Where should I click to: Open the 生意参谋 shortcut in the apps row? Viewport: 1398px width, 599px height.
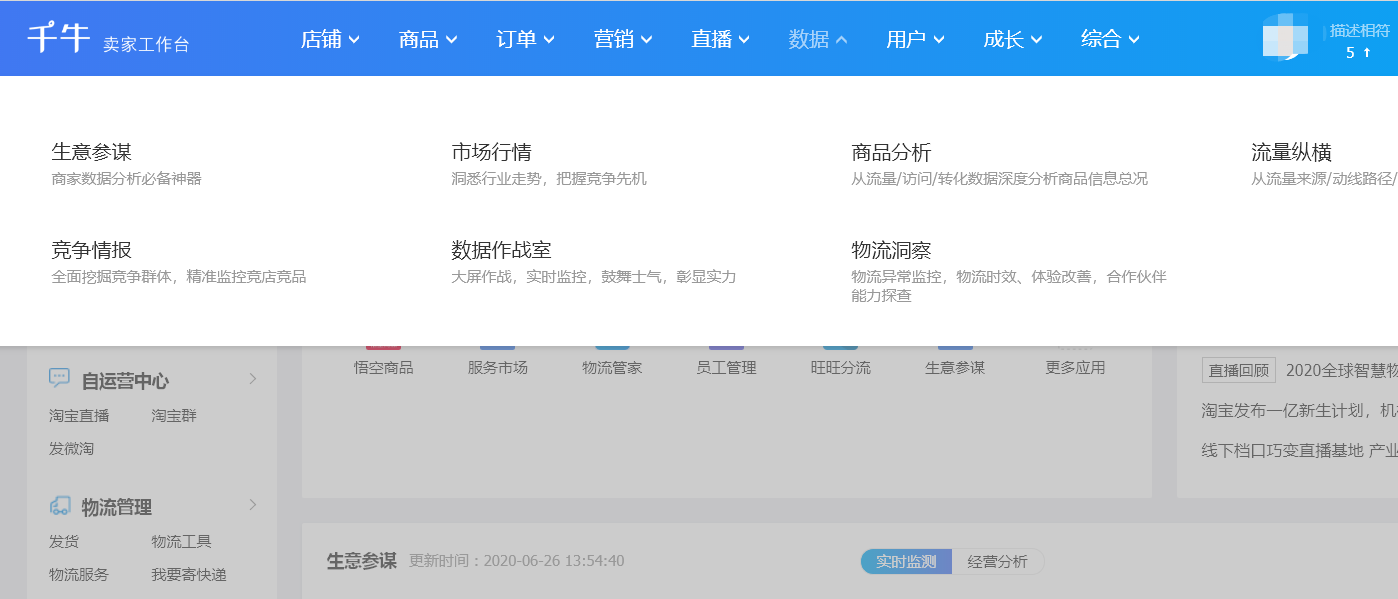955,367
